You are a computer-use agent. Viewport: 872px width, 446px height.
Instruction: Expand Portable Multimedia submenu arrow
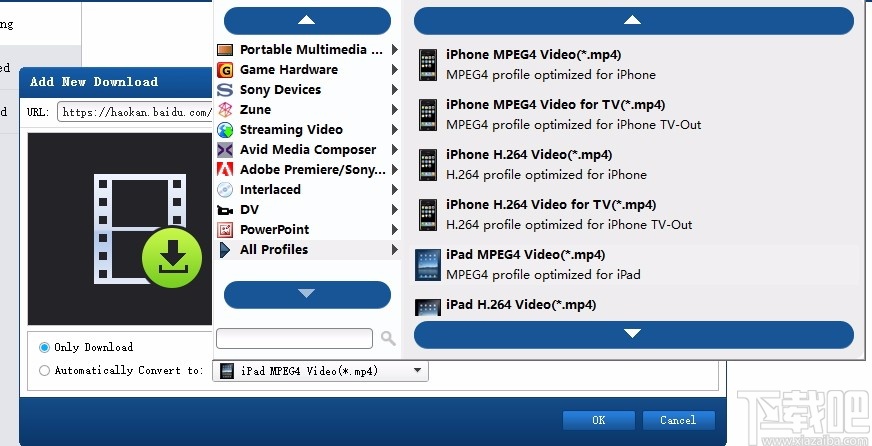[394, 50]
